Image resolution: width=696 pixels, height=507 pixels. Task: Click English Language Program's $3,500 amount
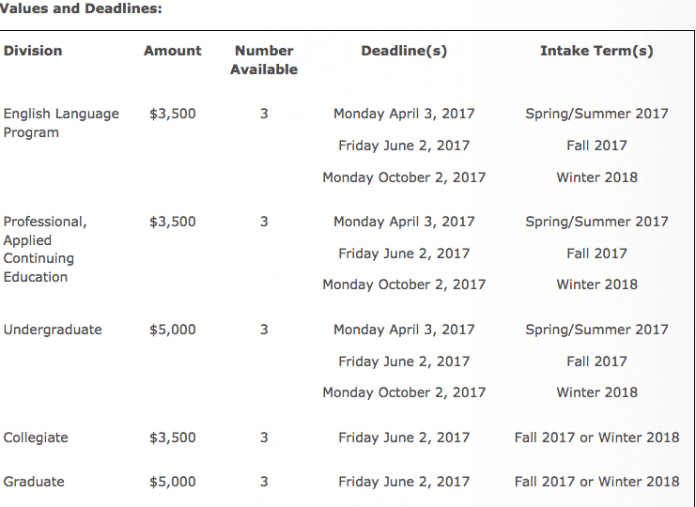click(x=172, y=113)
